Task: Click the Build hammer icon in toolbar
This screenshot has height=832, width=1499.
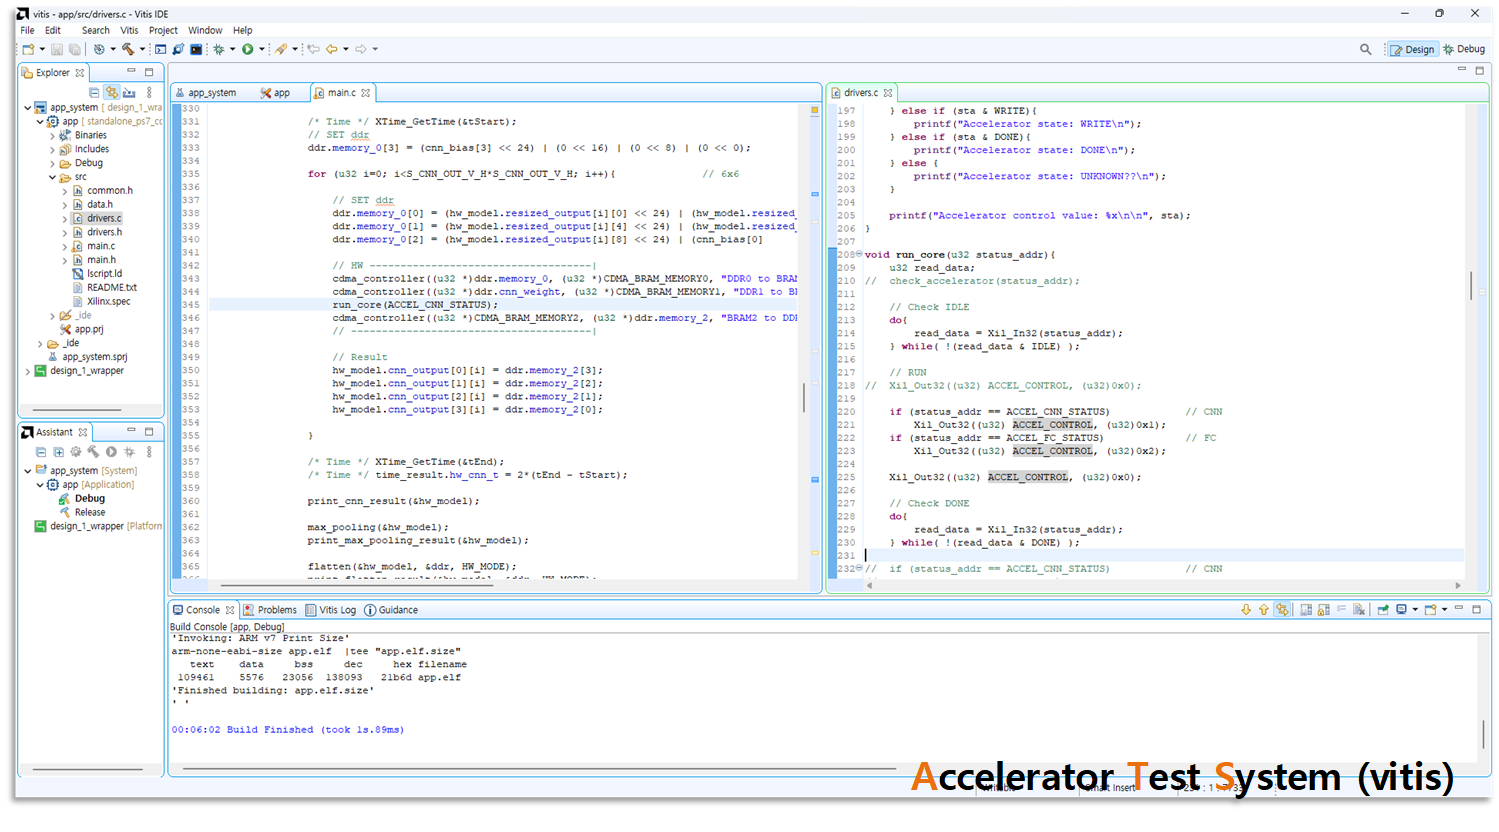Action: point(128,49)
